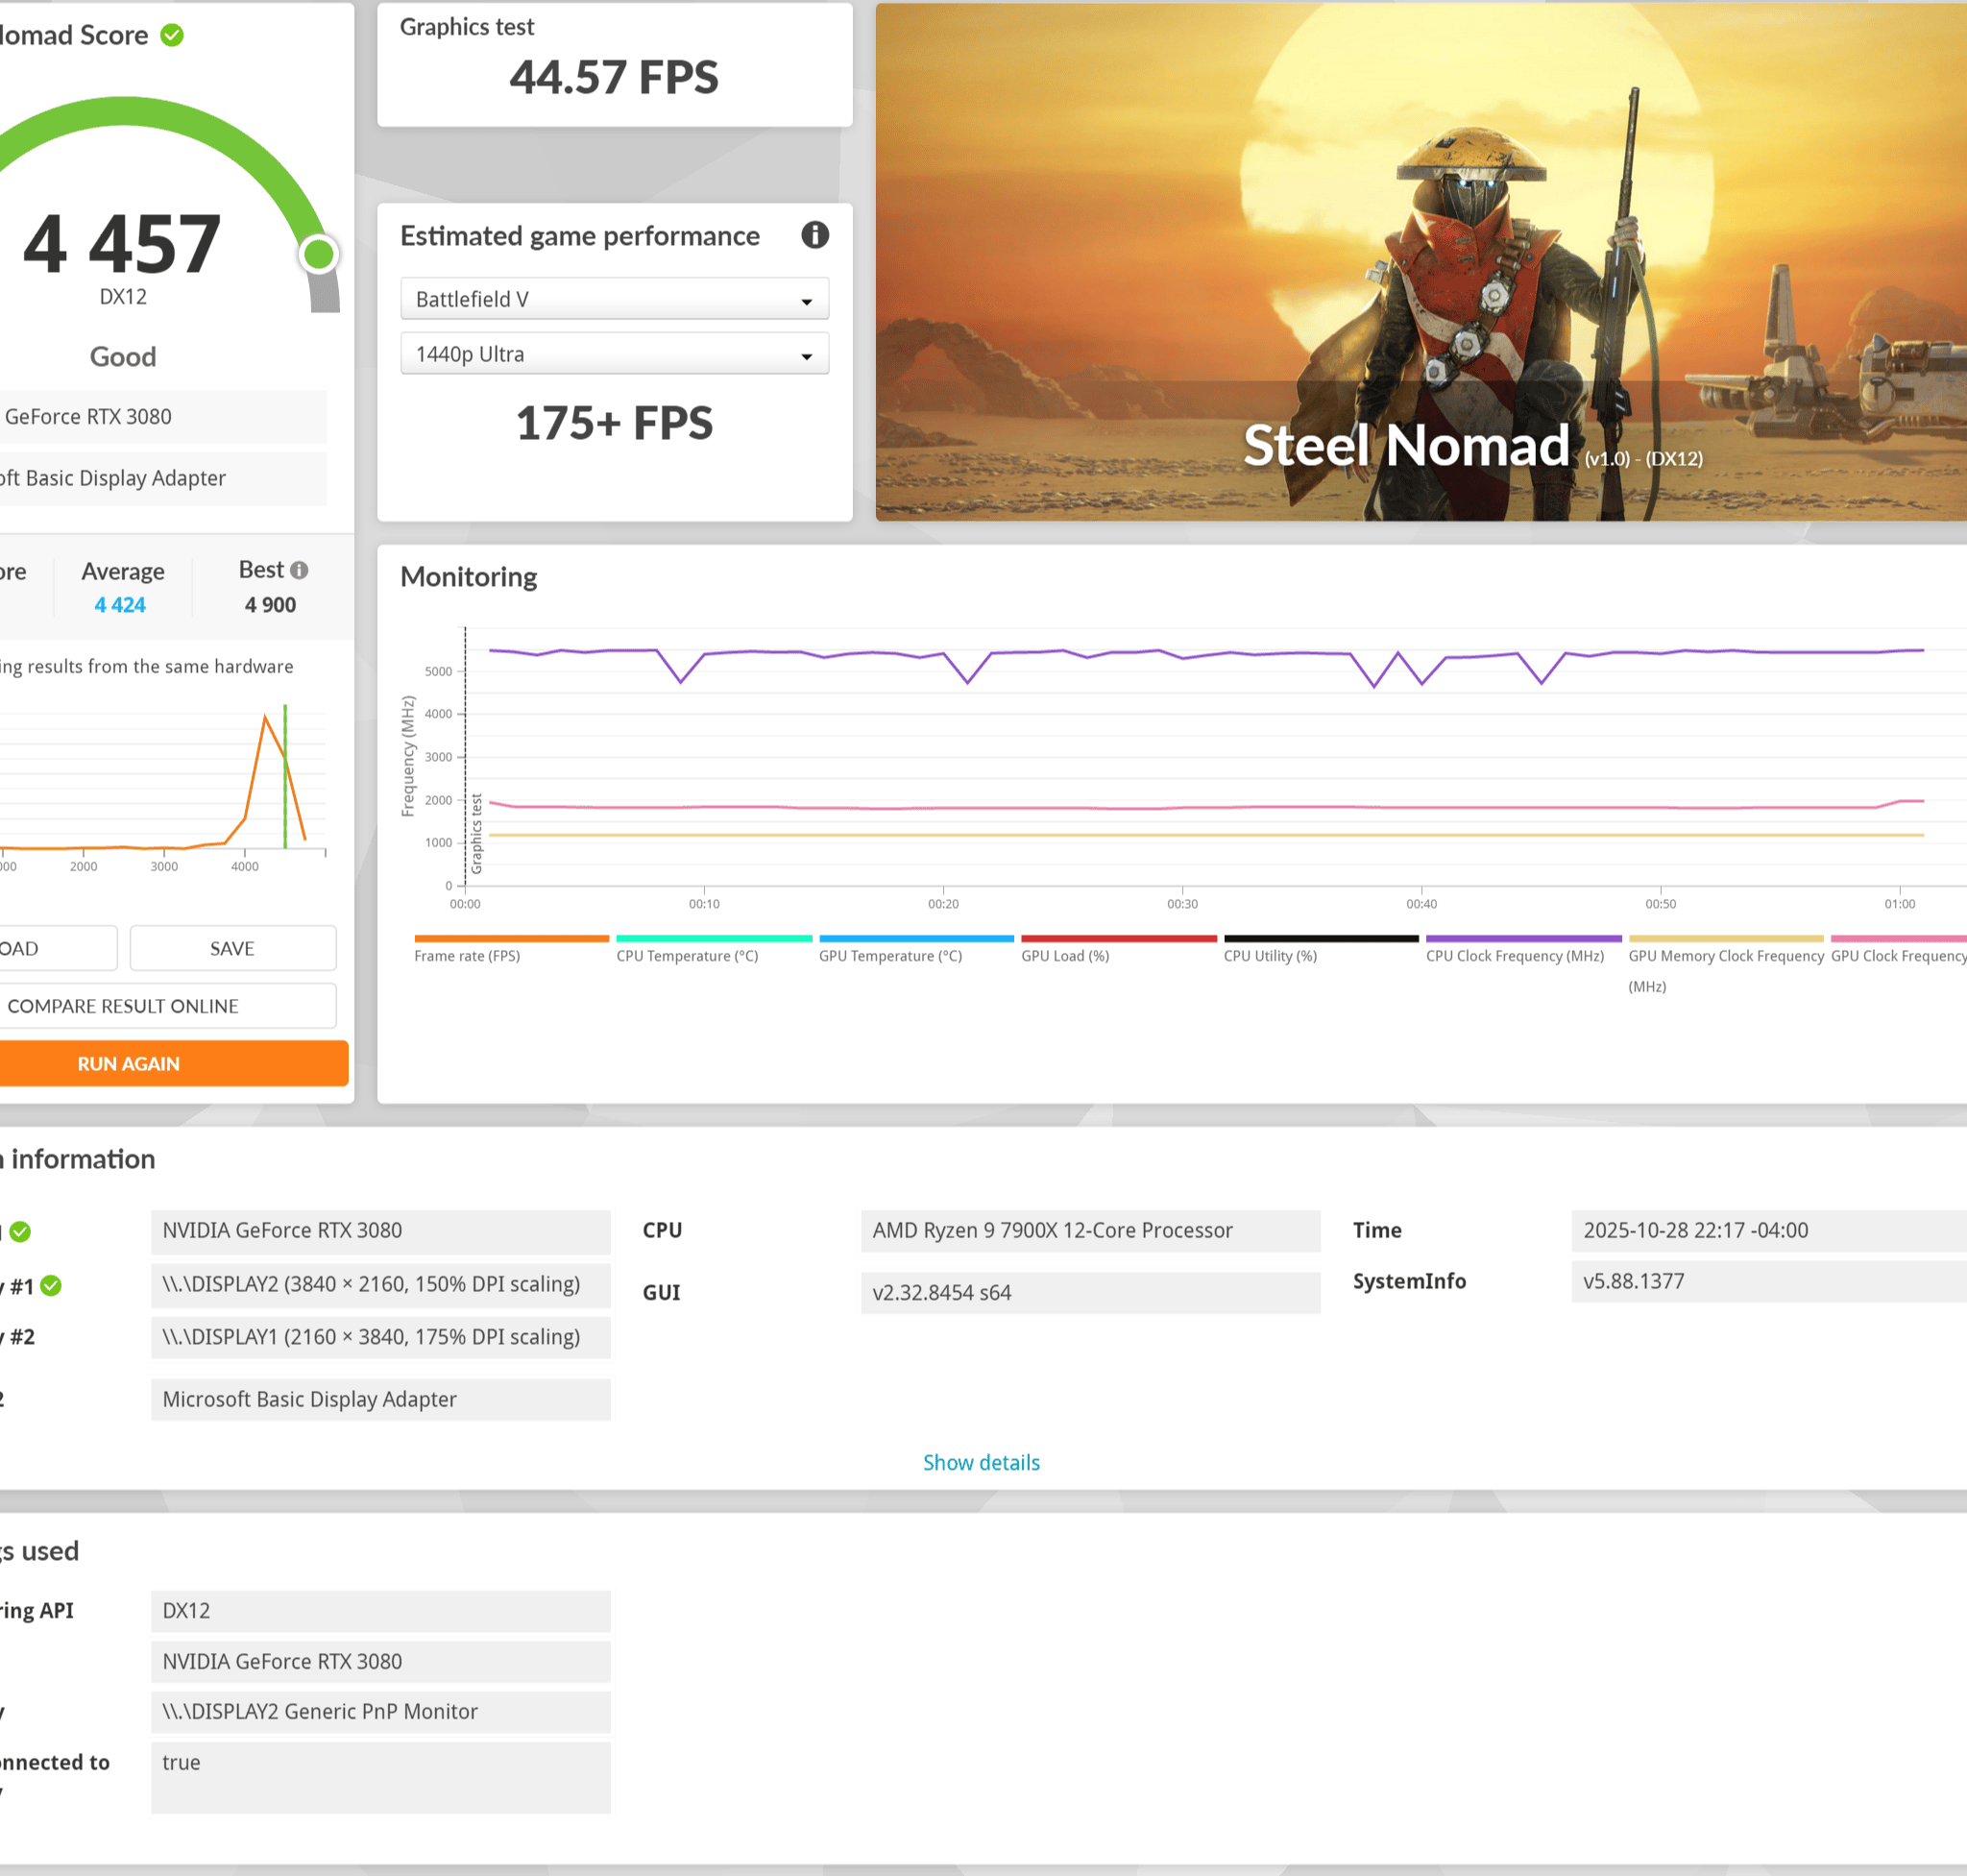The height and width of the screenshot is (1876, 1967).
Task: Click \\.\DISPLAY2 3840 × 2160 display entry
Action: click(380, 1284)
